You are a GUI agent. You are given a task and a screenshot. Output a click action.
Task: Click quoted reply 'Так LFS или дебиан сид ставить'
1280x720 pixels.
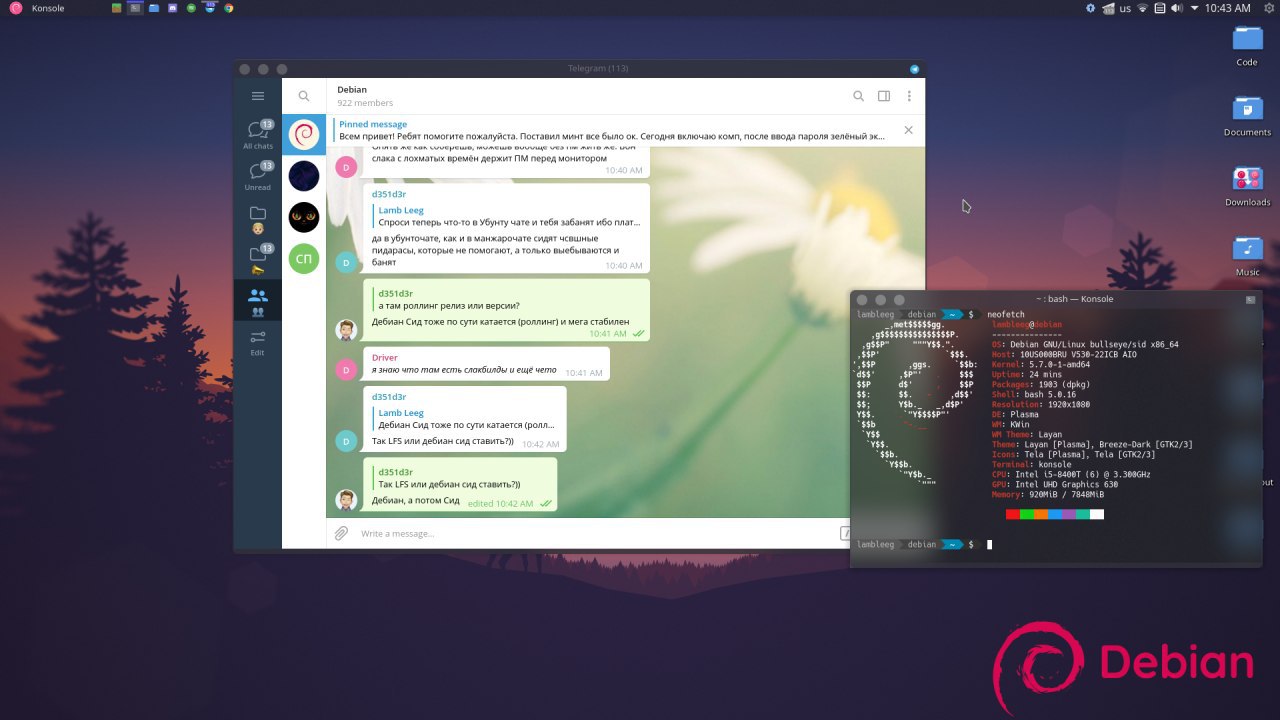pos(449,478)
